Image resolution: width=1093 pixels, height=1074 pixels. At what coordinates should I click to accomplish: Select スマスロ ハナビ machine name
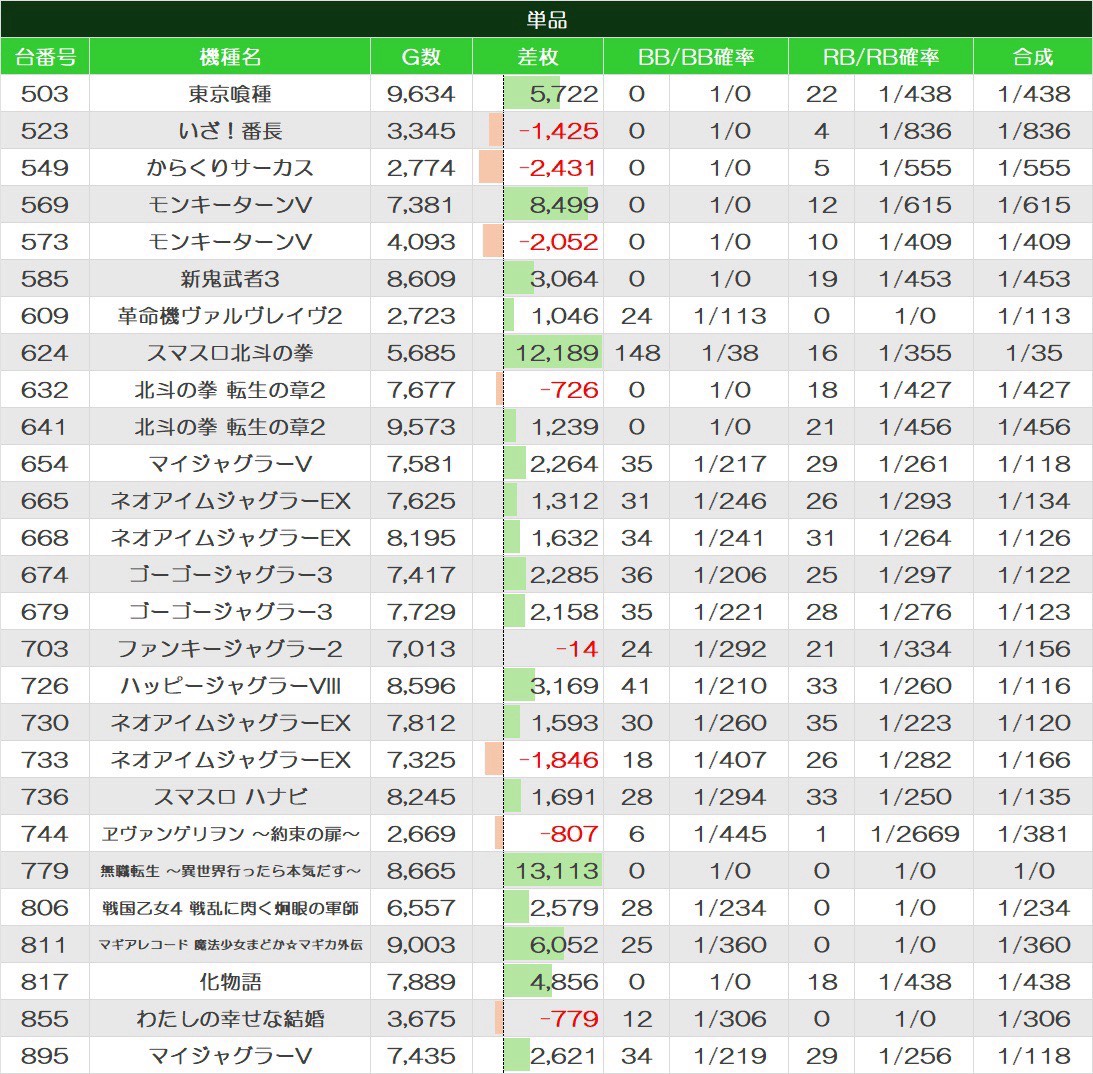230,795
